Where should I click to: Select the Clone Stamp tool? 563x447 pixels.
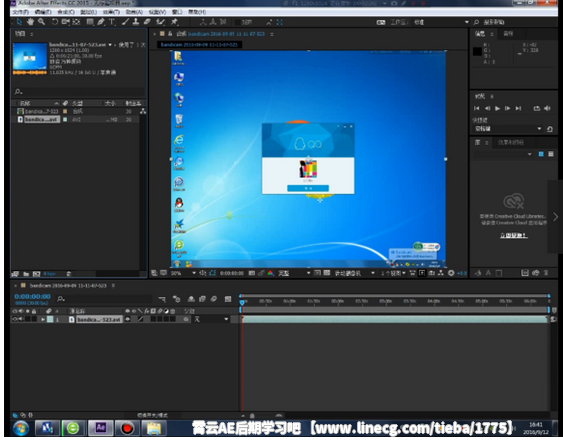tap(136, 22)
